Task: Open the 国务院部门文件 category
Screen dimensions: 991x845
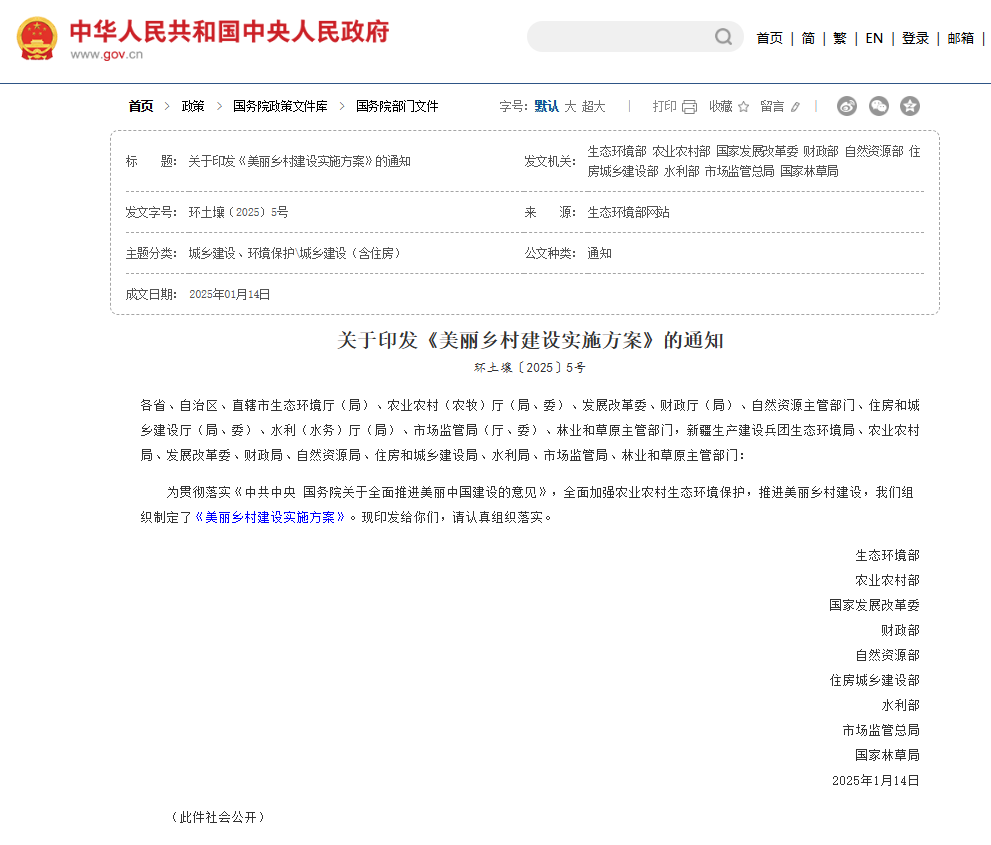Action: 395,106
